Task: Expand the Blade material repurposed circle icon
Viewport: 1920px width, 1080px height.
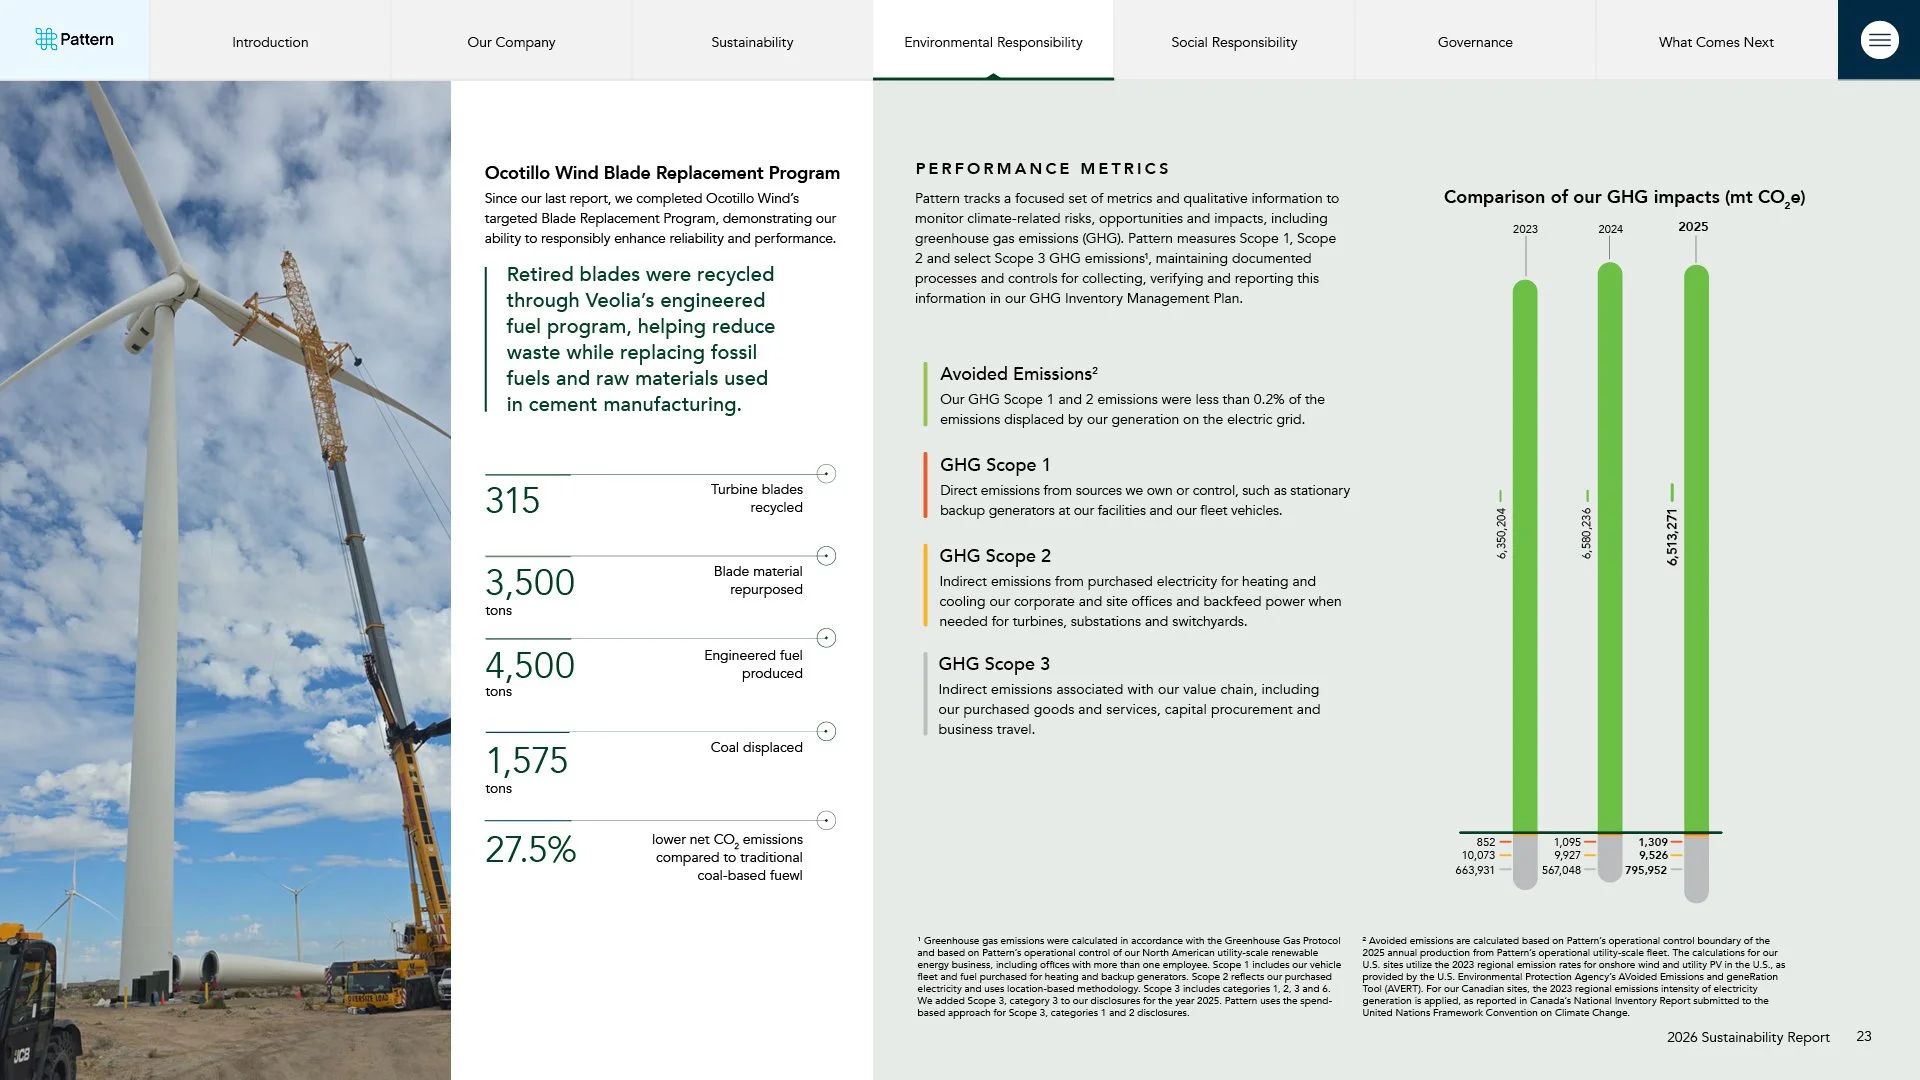Action: pos(826,556)
